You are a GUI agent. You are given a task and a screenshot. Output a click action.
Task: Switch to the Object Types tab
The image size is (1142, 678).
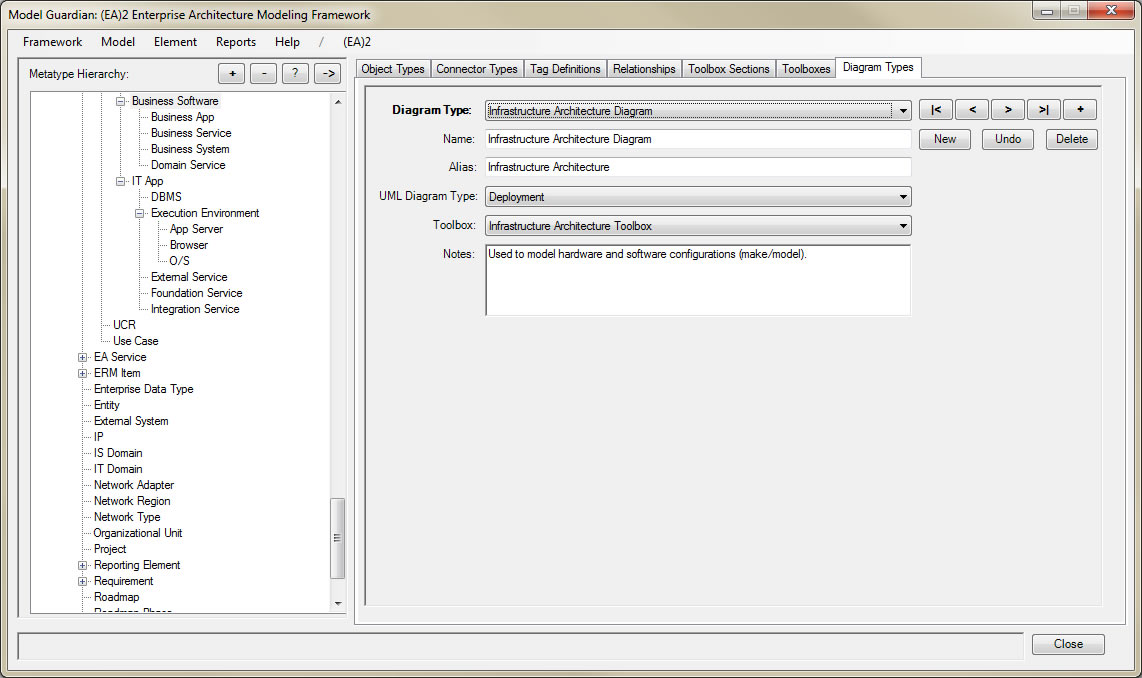point(393,69)
